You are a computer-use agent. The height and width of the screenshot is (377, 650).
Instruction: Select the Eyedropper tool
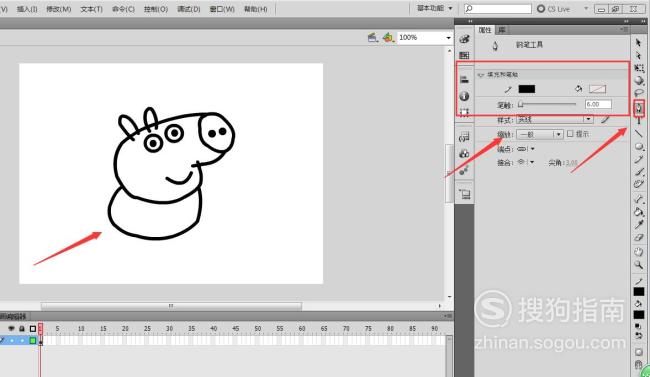pos(639,225)
